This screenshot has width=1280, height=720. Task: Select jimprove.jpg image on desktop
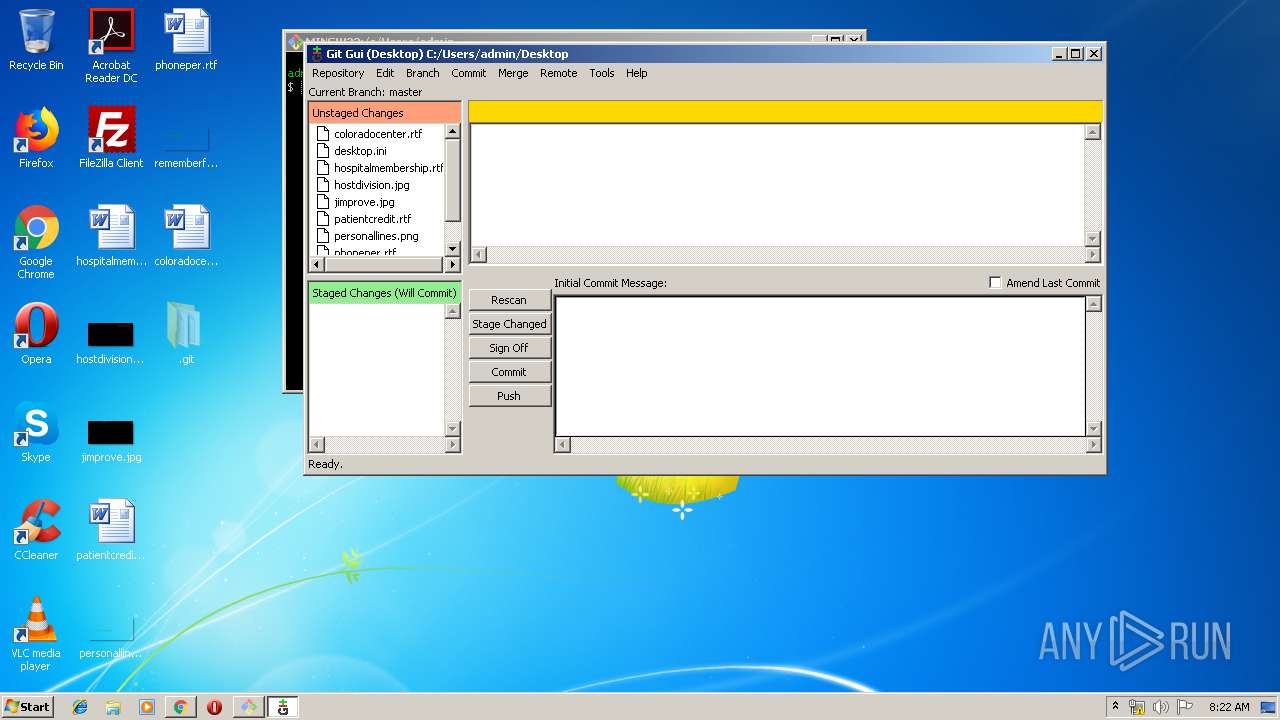tap(111, 440)
